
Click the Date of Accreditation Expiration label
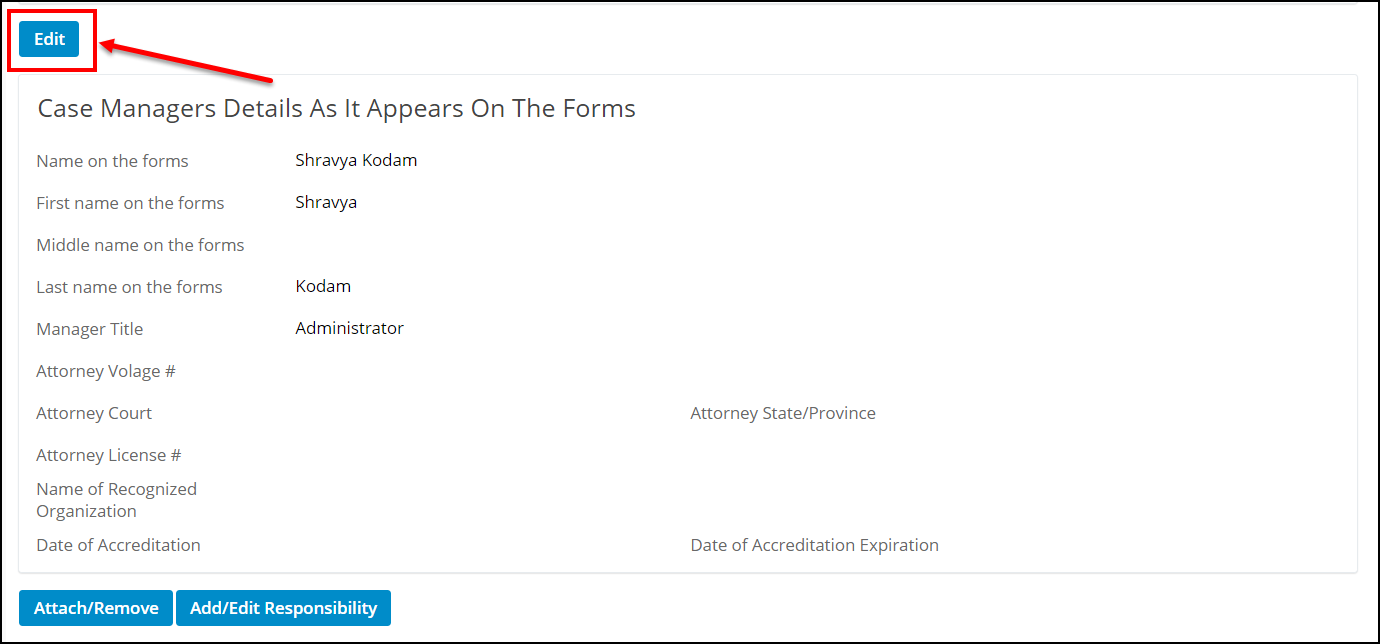pos(814,544)
